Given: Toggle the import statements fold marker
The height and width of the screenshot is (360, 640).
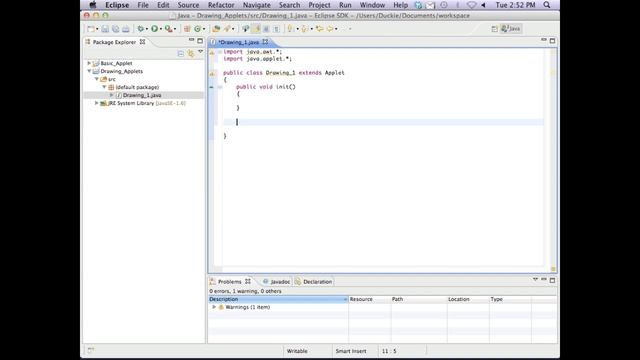Looking at the screenshot, I should point(220,52).
